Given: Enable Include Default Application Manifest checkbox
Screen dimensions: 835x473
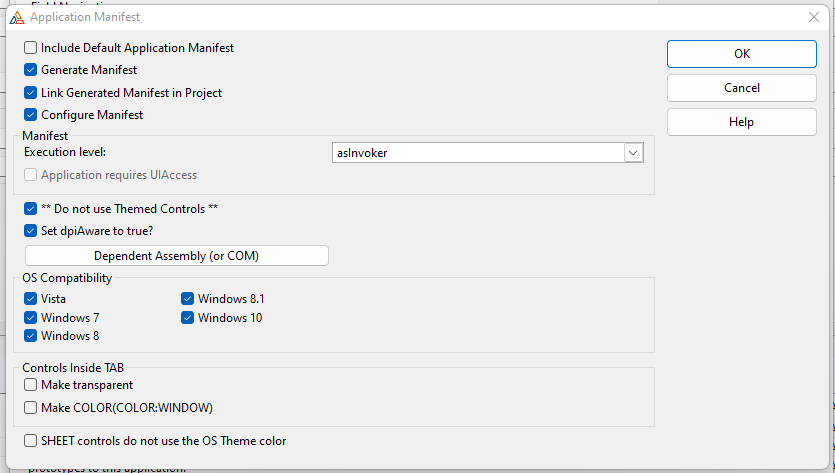Looking at the screenshot, I should click(x=31, y=48).
